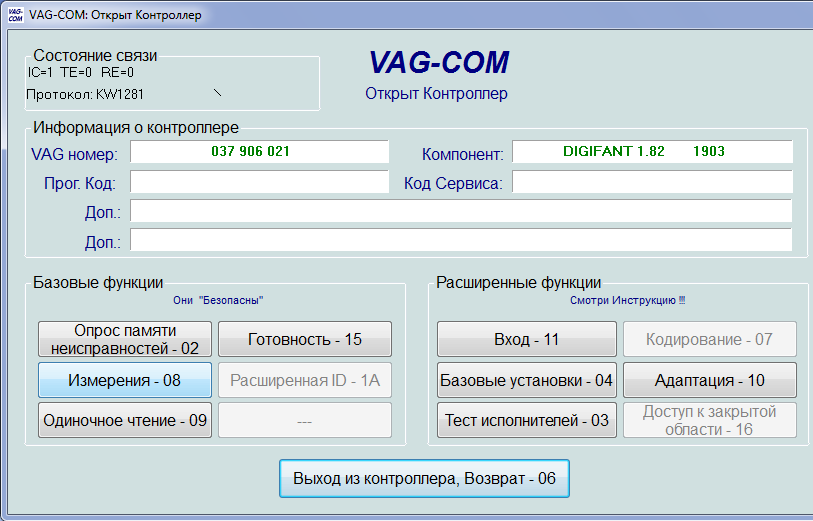This screenshot has height=521, width=813.
Task: Click the 'IC=1 TE=0 RE=0' status text
Action: pos(80,72)
